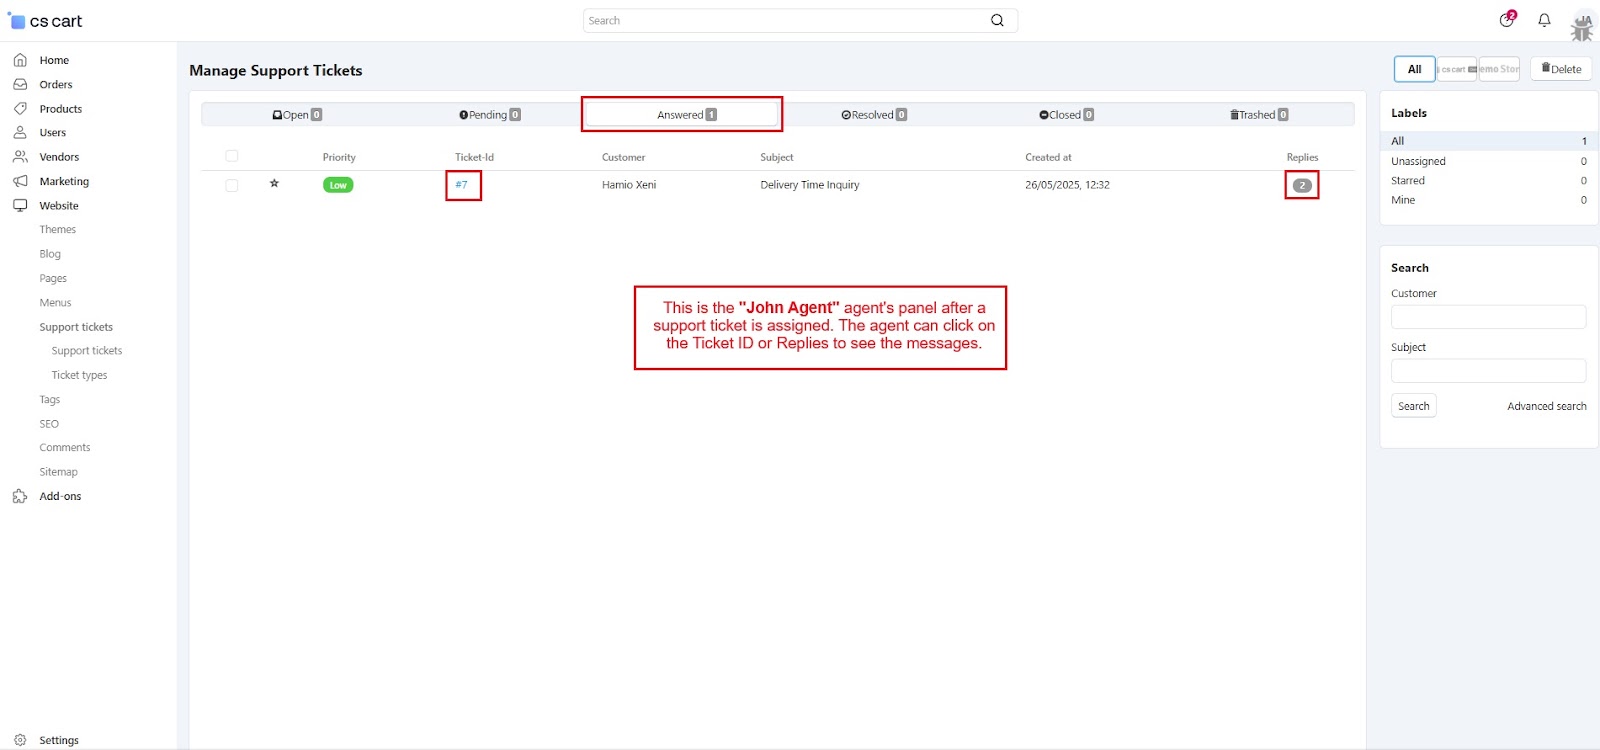Click the green Low priority badge

click(x=338, y=185)
